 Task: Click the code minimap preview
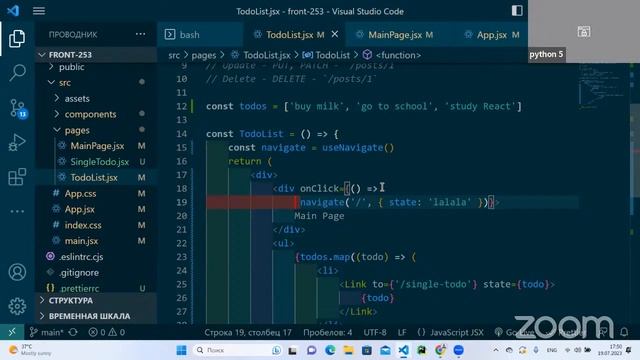tap(602, 86)
